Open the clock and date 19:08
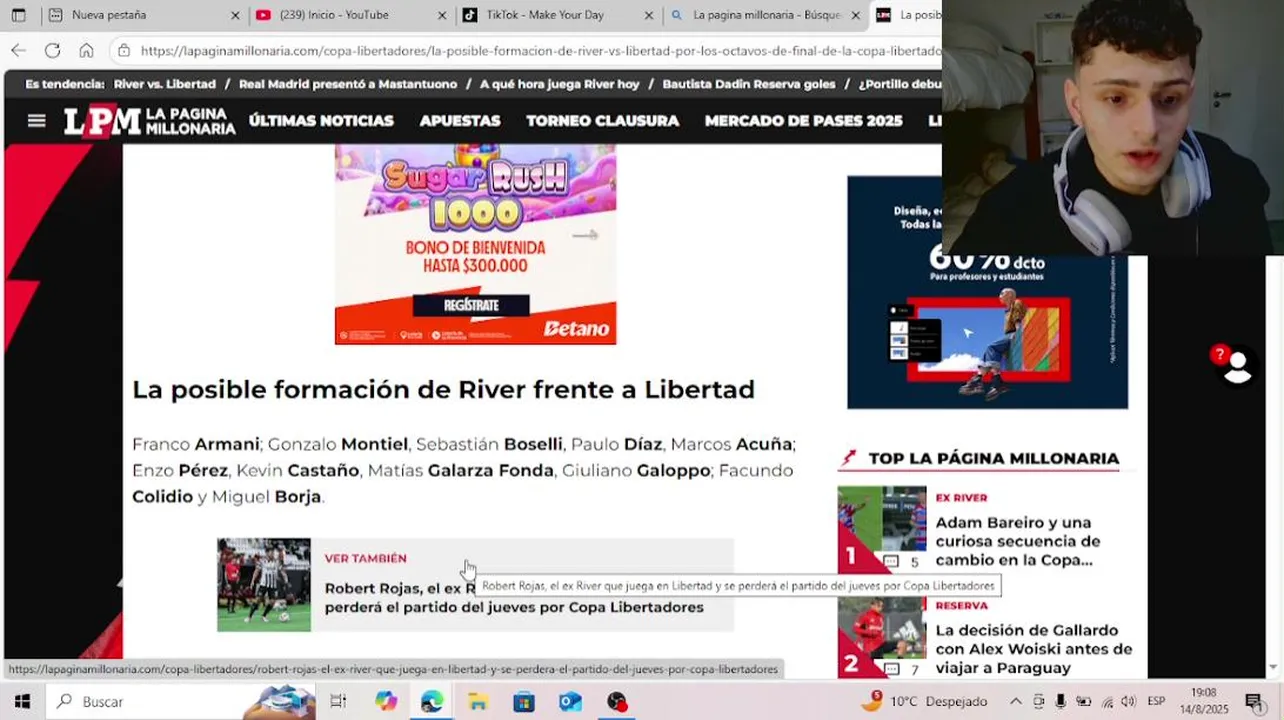 coord(1204,701)
